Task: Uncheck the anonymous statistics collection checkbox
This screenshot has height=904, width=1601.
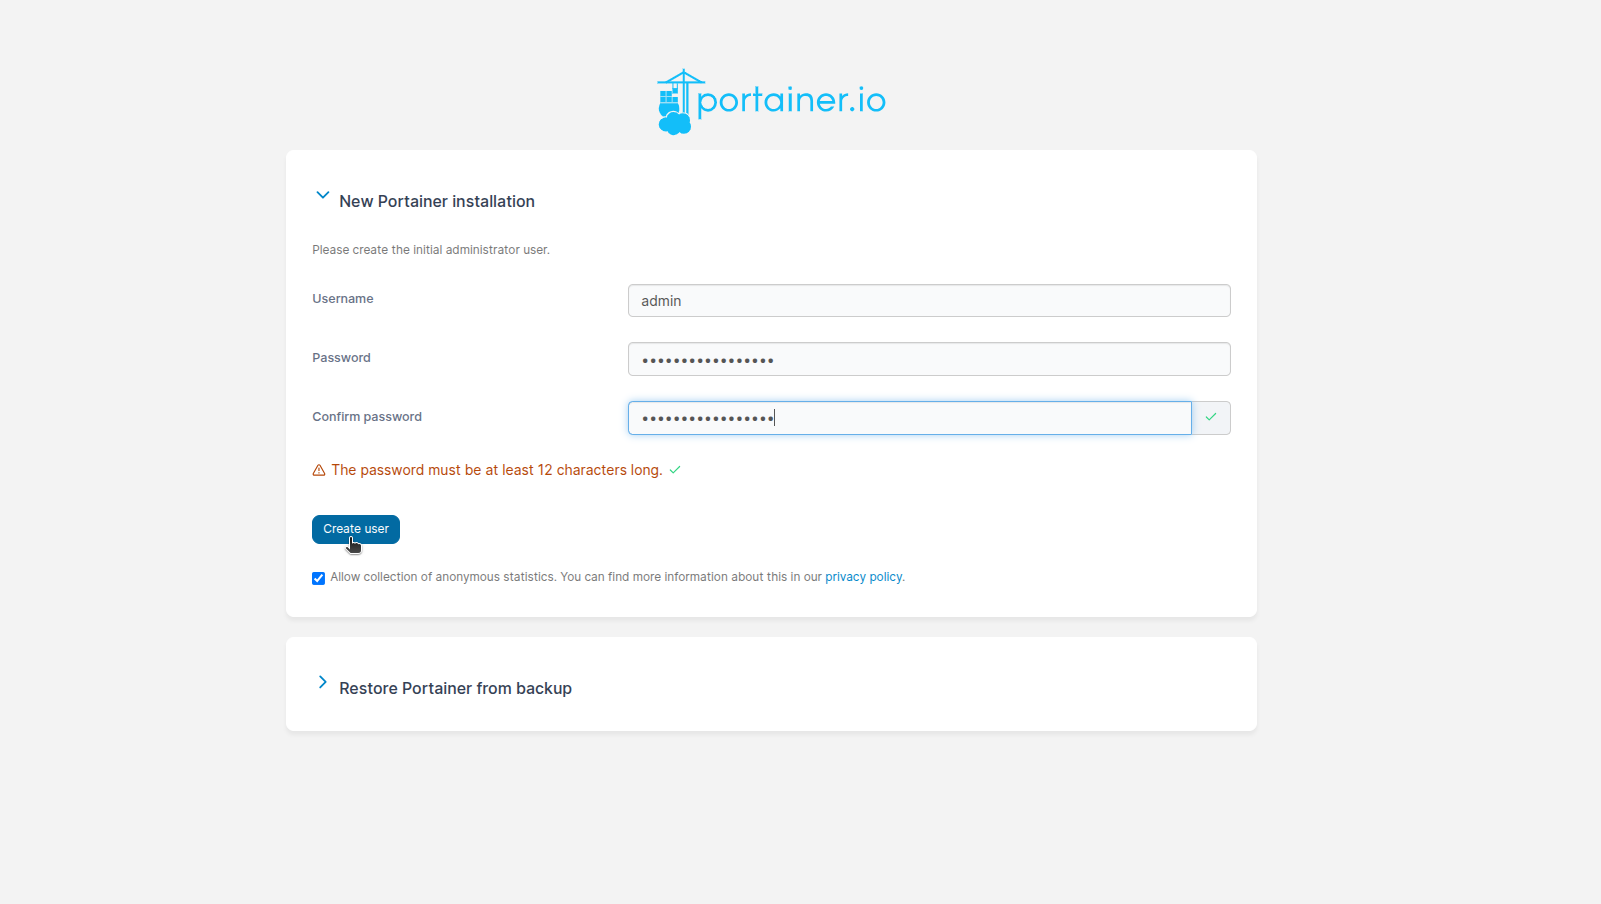Action: (318, 578)
